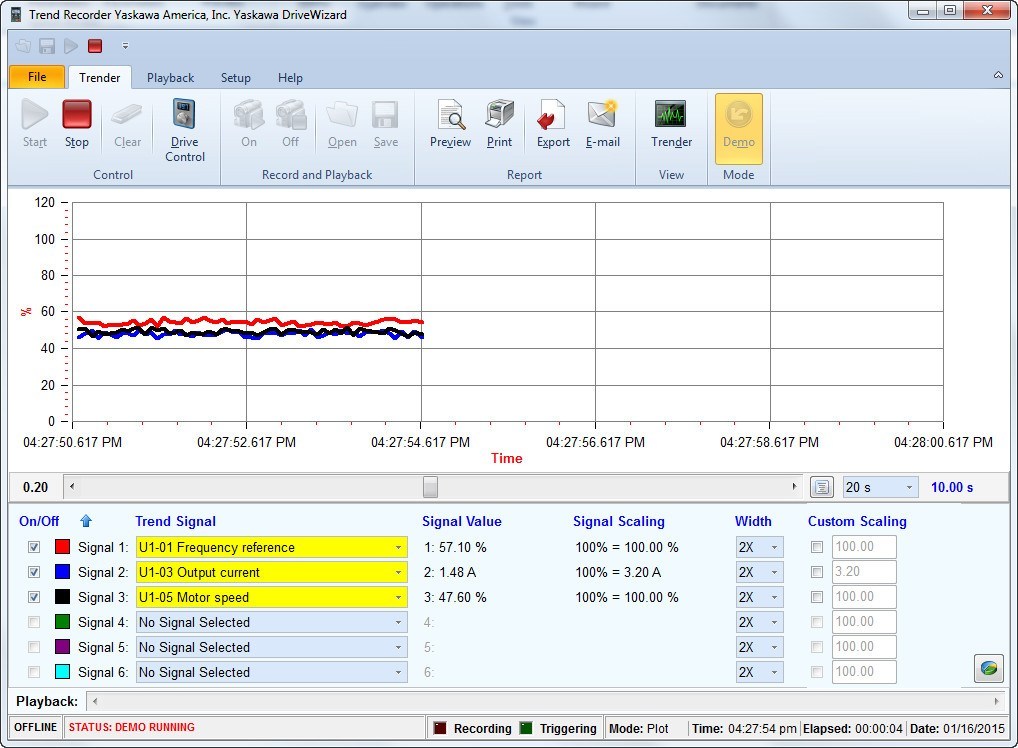Click the Start trending play icon
Screen dimensions: 1018x748
click(34, 123)
